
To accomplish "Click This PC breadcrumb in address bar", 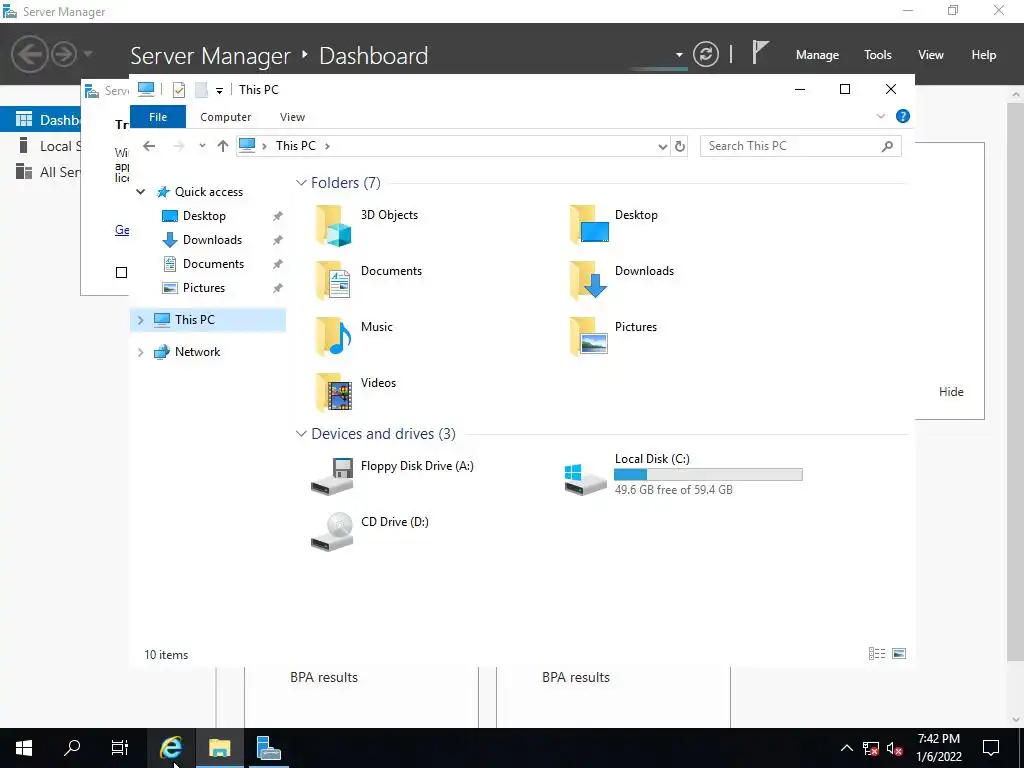I will click(296, 146).
